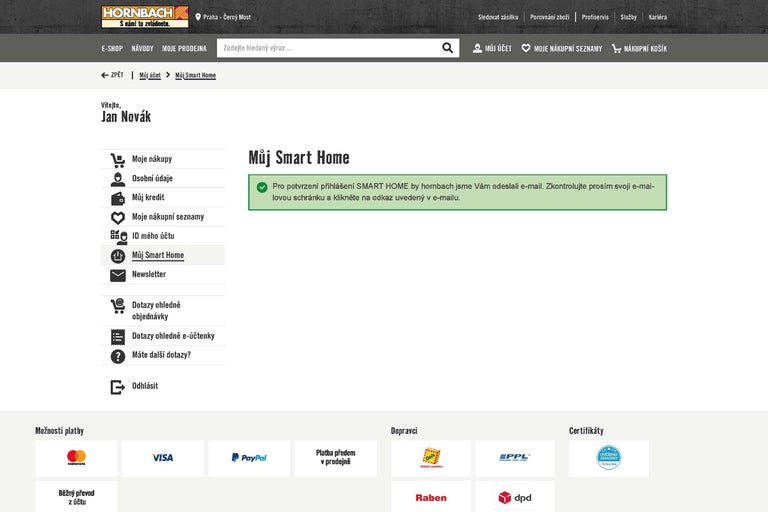768x512 pixels.
Task: Click the Můj účet breadcrumb link
Action: (x=150, y=75)
